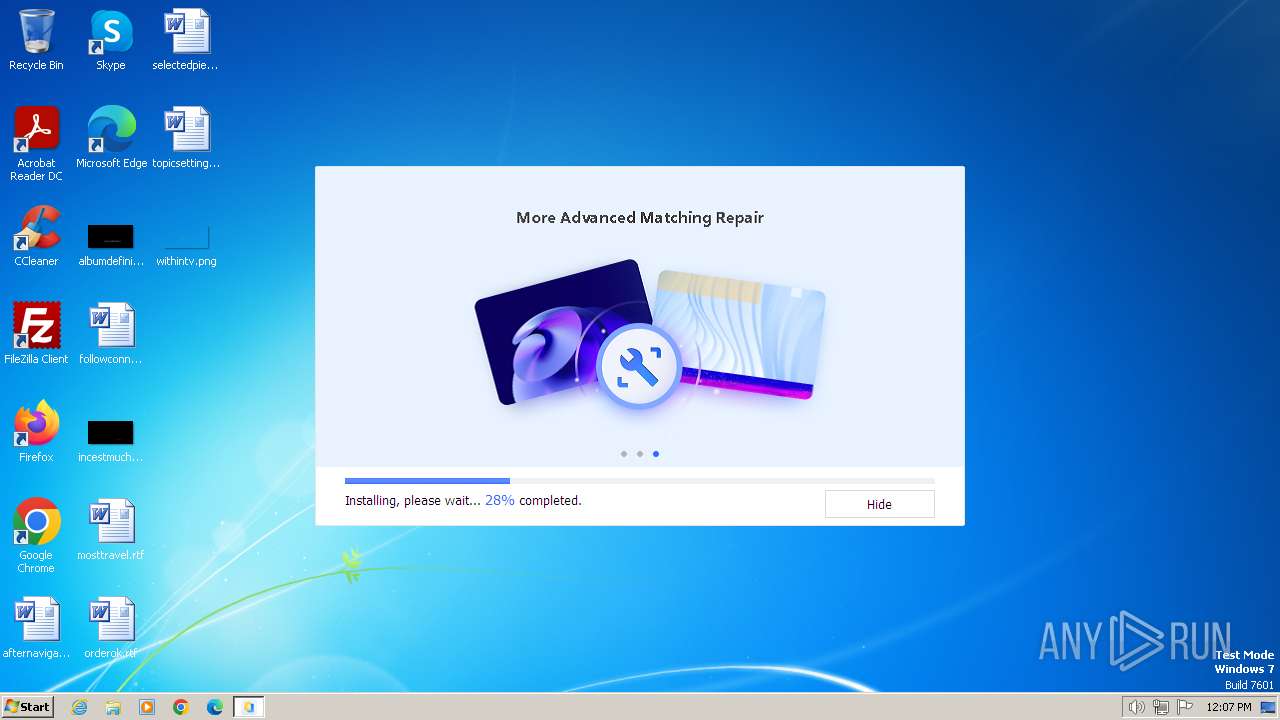Select the withintv.png file icon
Screen dimensions: 1280x720
click(186, 243)
